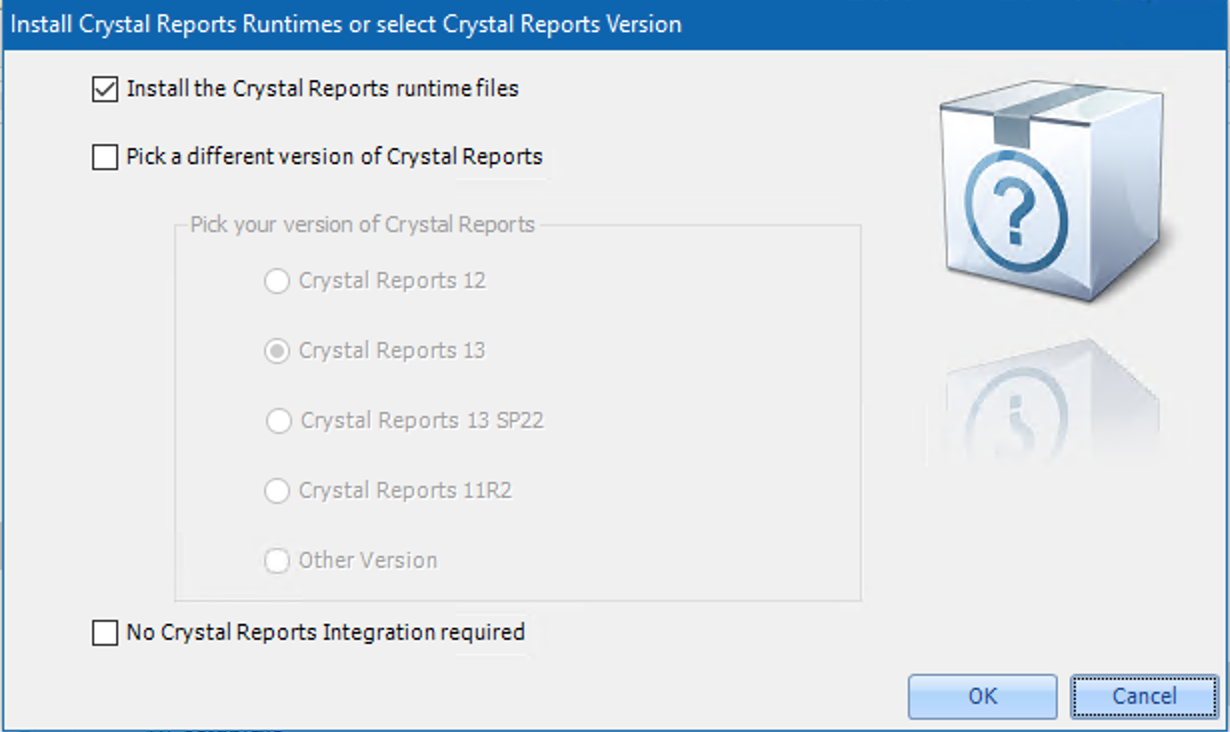Click the package box icon with question mark
Screen dimensions: 1230x732
coord(1052,190)
